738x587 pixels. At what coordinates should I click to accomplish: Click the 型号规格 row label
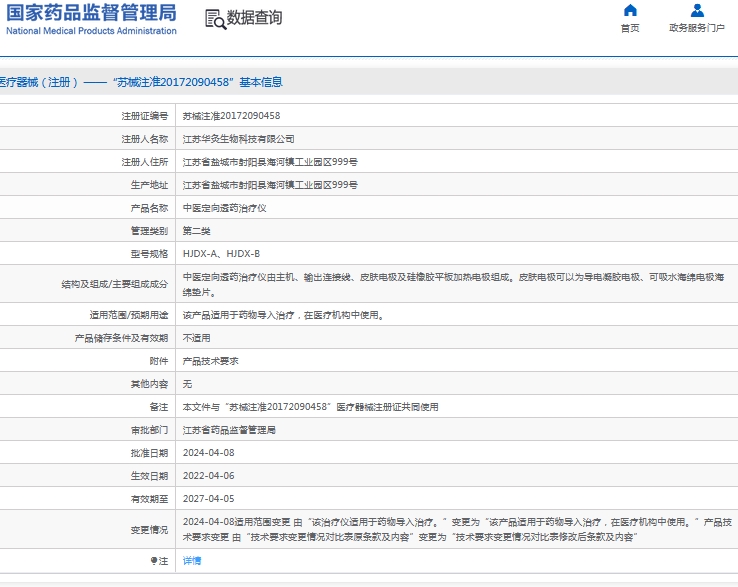point(149,254)
